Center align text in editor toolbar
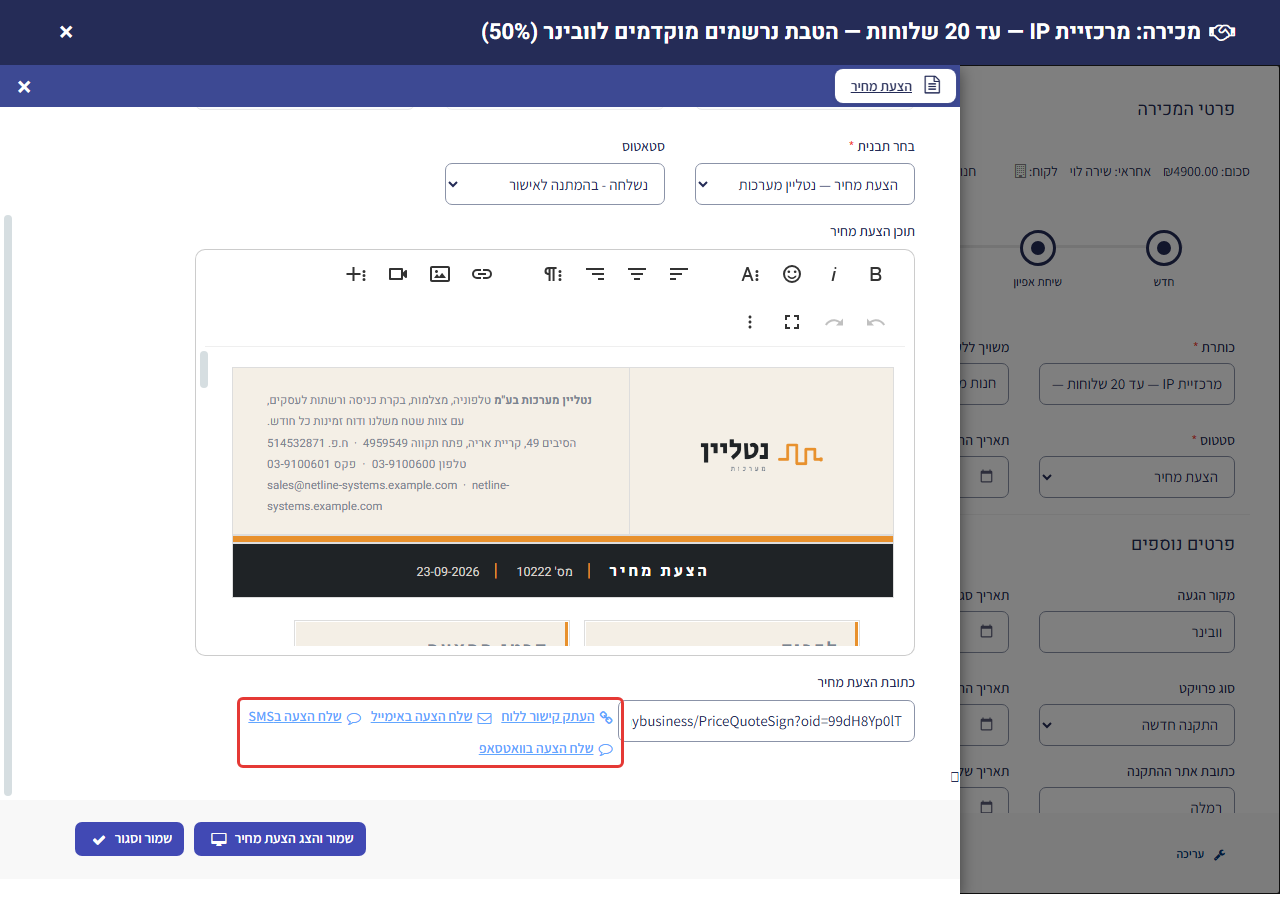 pyautogui.click(x=637, y=274)
